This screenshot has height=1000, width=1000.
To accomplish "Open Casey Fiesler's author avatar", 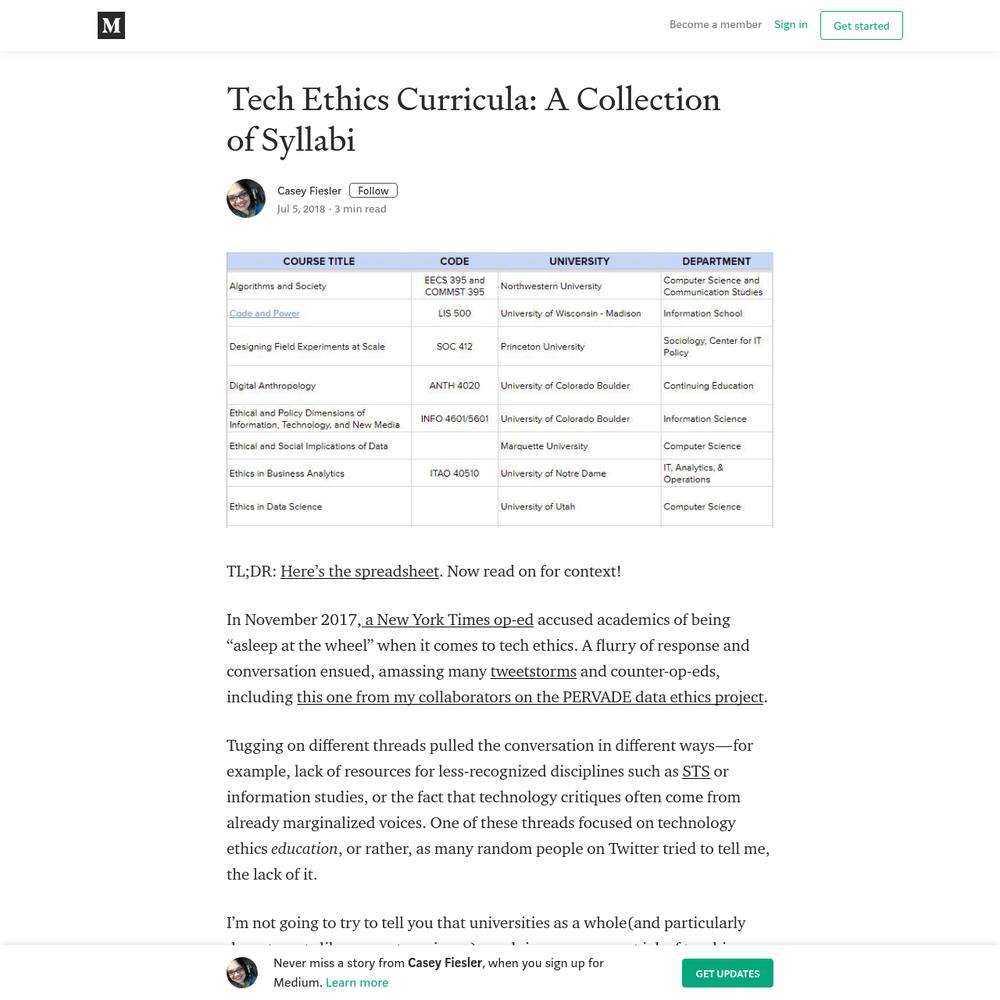I will [x=246, y=198].
